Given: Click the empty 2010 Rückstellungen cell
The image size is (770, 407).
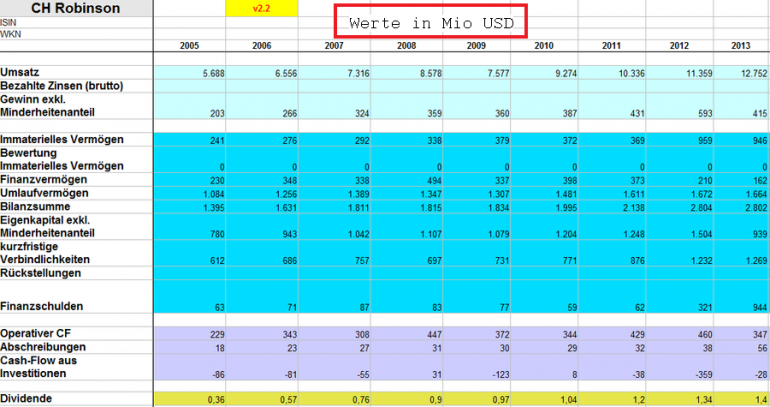Looking at the screenshot, I should tap(544, 273).
